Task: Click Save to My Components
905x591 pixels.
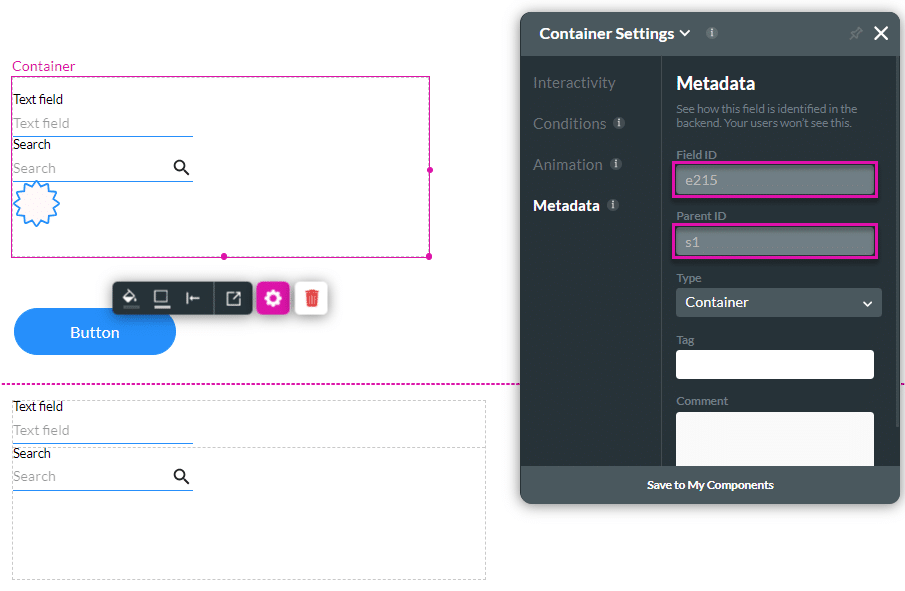Action: [710, 485]
